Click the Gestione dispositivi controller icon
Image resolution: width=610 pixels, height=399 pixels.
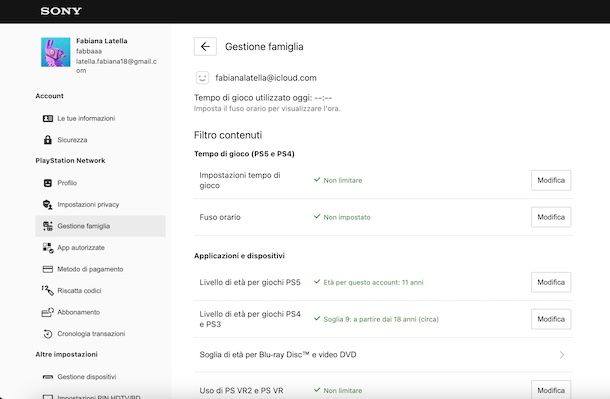[48, 377]
